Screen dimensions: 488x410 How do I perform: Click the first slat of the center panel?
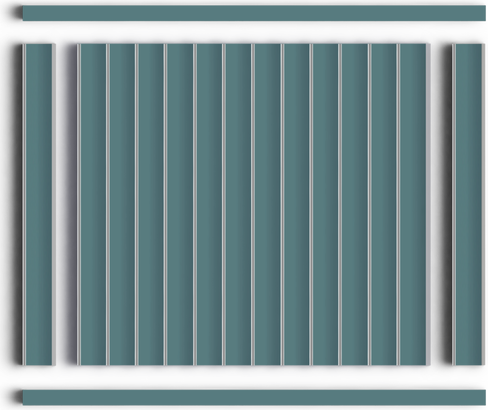tap(93, 204)
